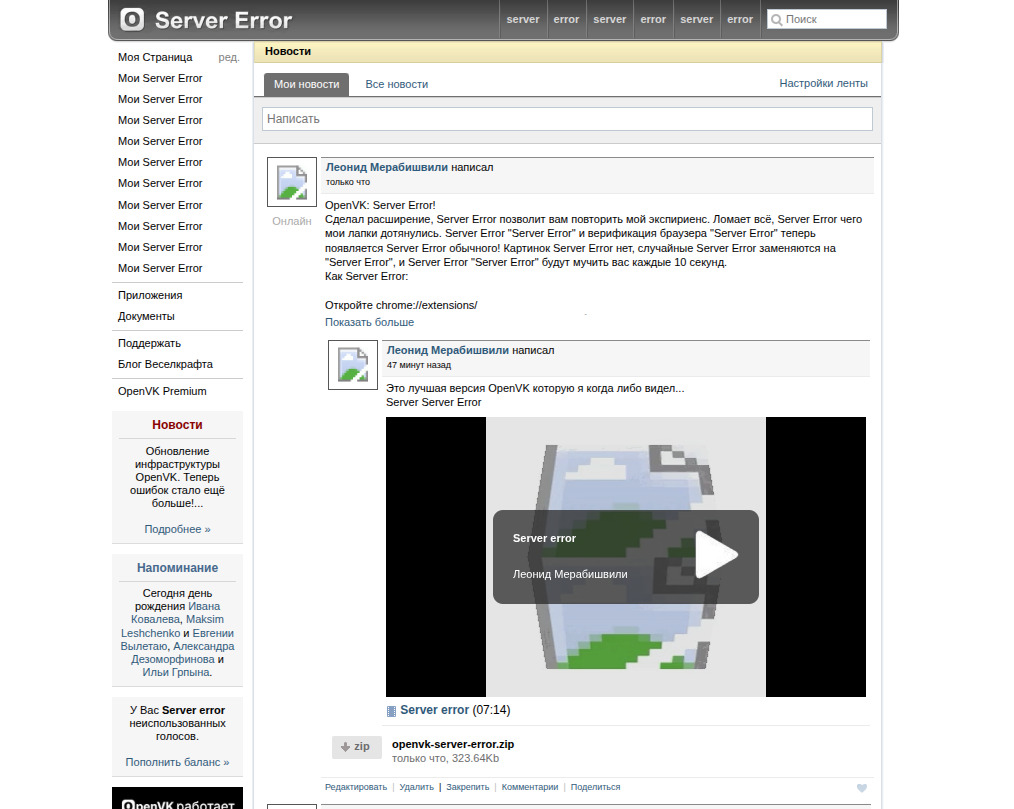Viewport: 1014px width, 809px height.
Task: Focus the Написать post input field
Action: (x=567, y=119)
